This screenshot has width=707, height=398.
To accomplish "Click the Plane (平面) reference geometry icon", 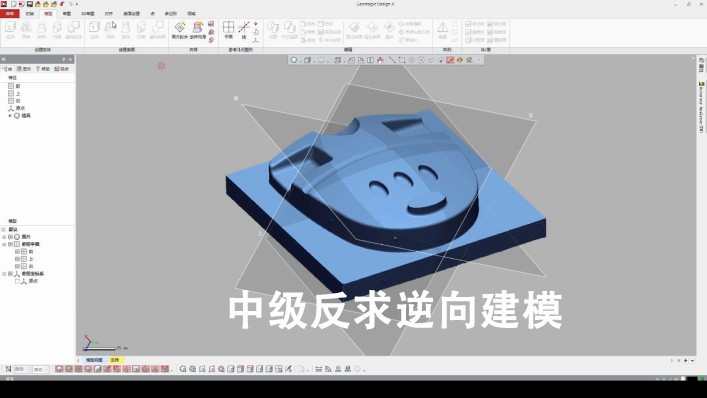I will [229, 30].
